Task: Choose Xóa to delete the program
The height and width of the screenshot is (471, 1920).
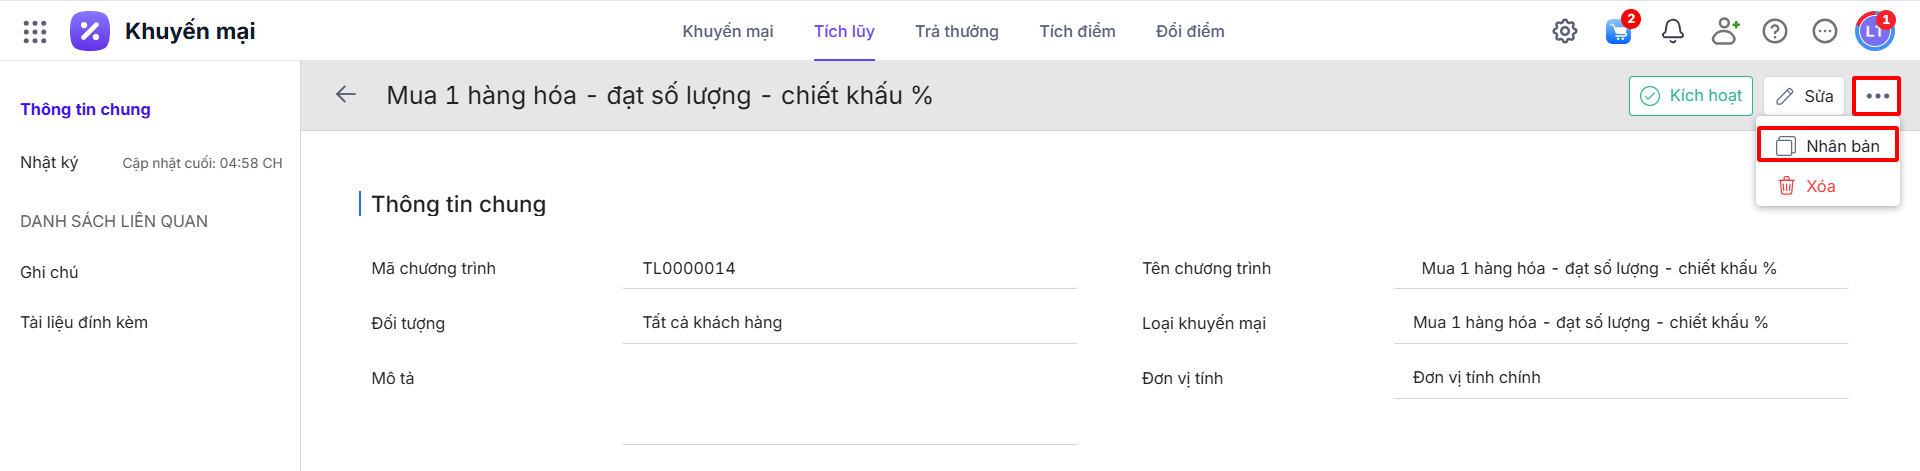Action: [x=1820, y=186]
